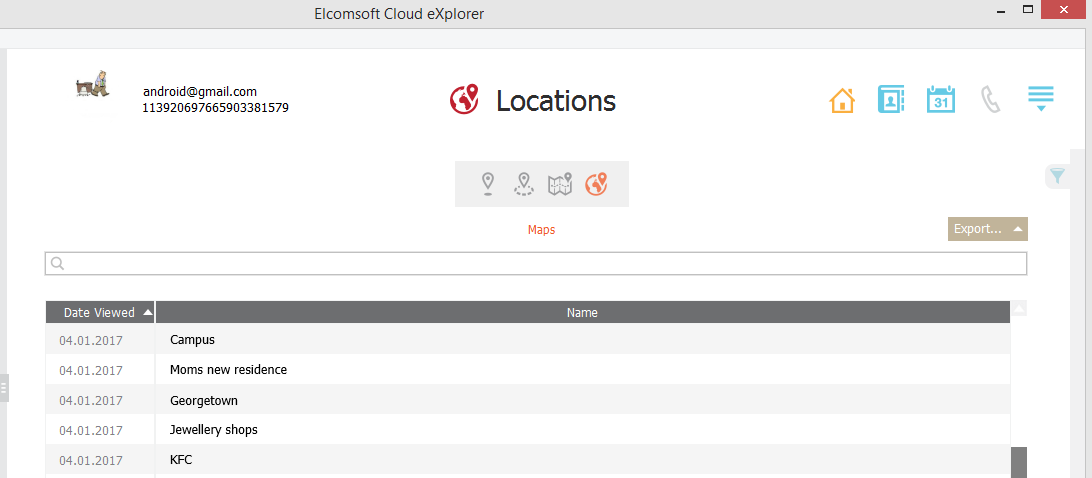This screenshot has width=1092, height=478.
Task: Select the single location pin view
Action: tap(487, 184)
